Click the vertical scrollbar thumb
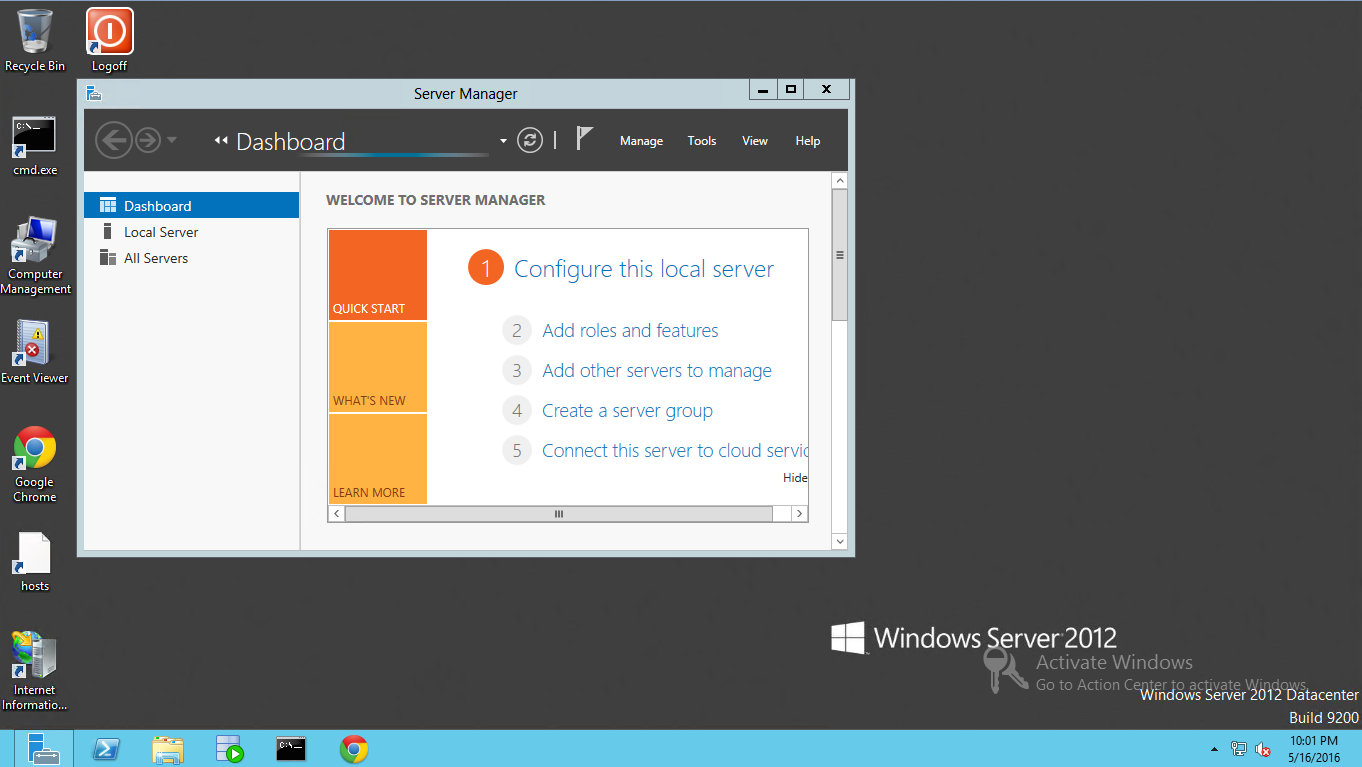 (x=840, y=255)
